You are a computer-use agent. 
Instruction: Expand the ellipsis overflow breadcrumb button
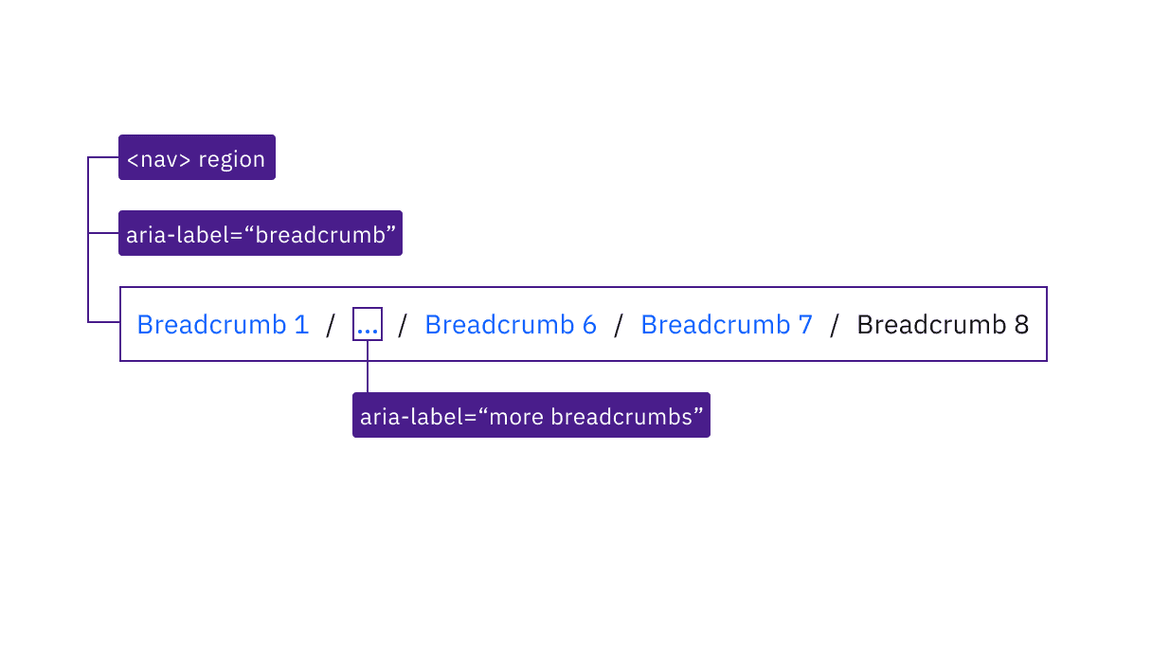tap(367, 325)
